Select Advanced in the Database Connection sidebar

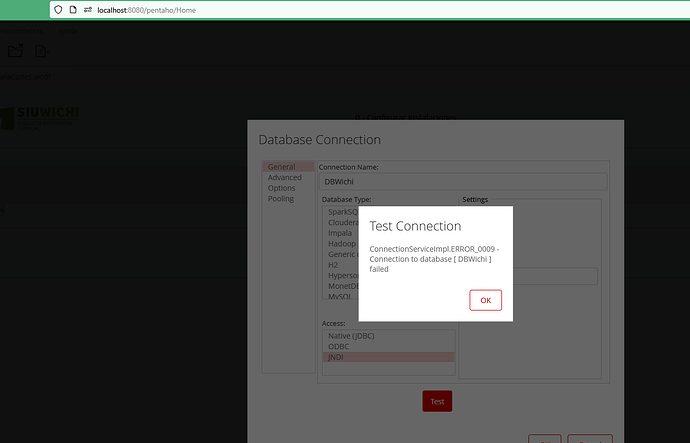(x=288, y=177)
